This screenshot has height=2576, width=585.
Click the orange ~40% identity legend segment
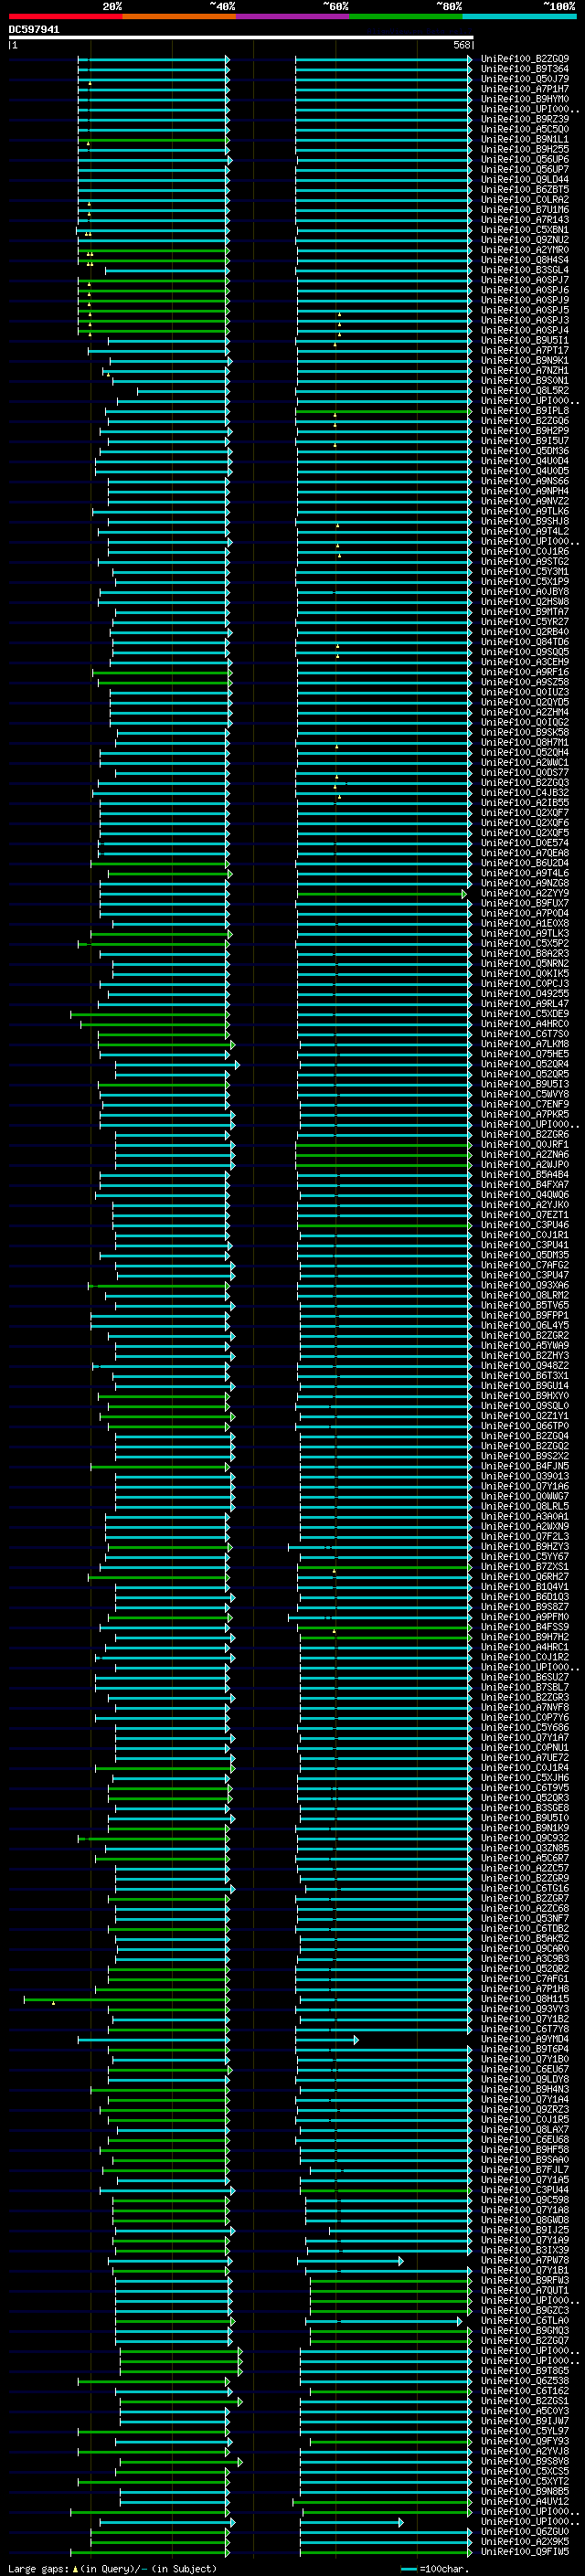tap(179, 16)
